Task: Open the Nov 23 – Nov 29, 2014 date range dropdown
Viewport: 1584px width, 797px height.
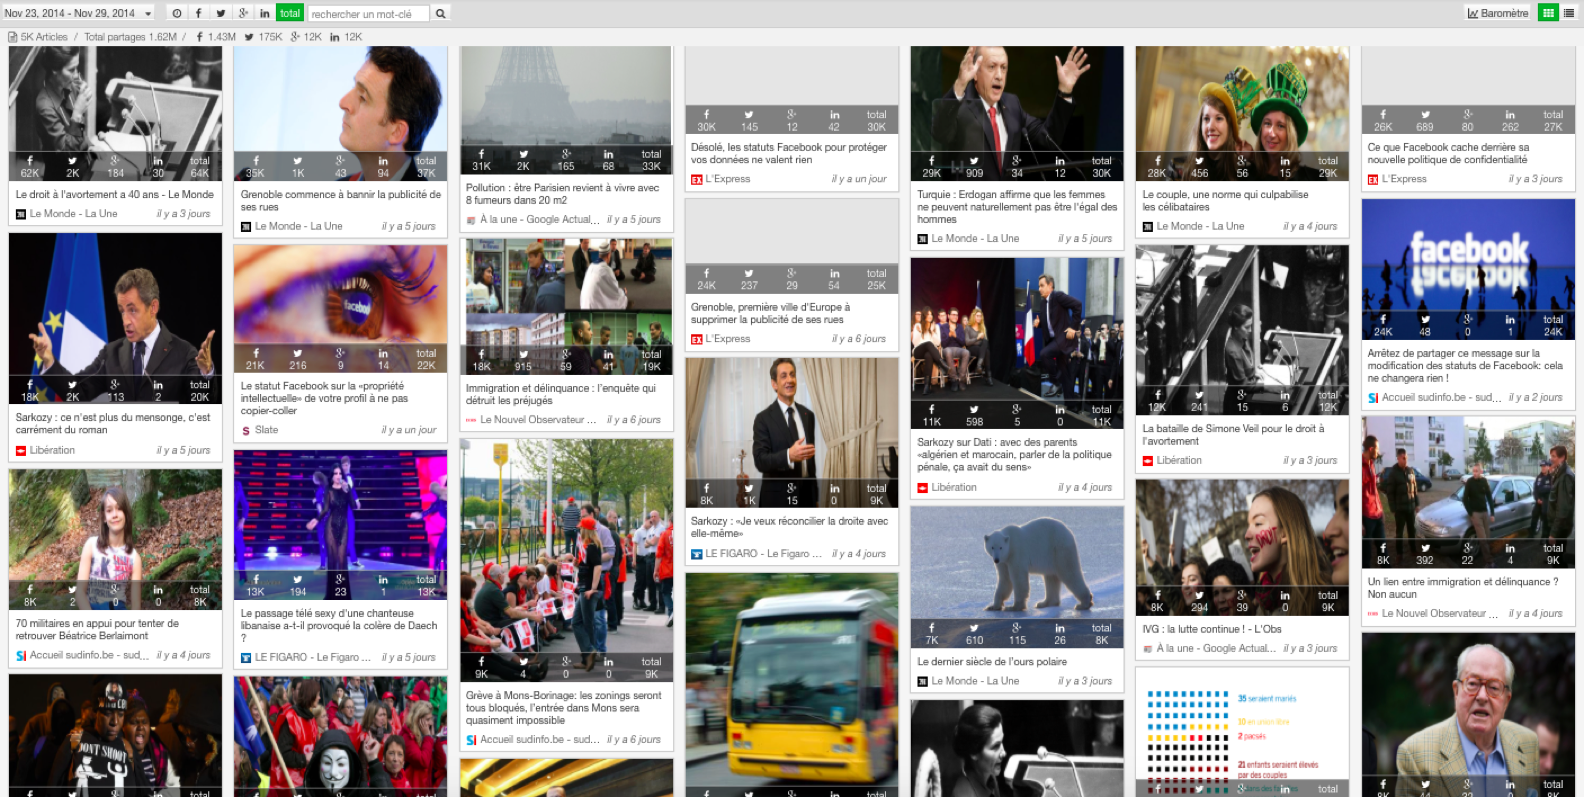Action: (x=78, y=13)
